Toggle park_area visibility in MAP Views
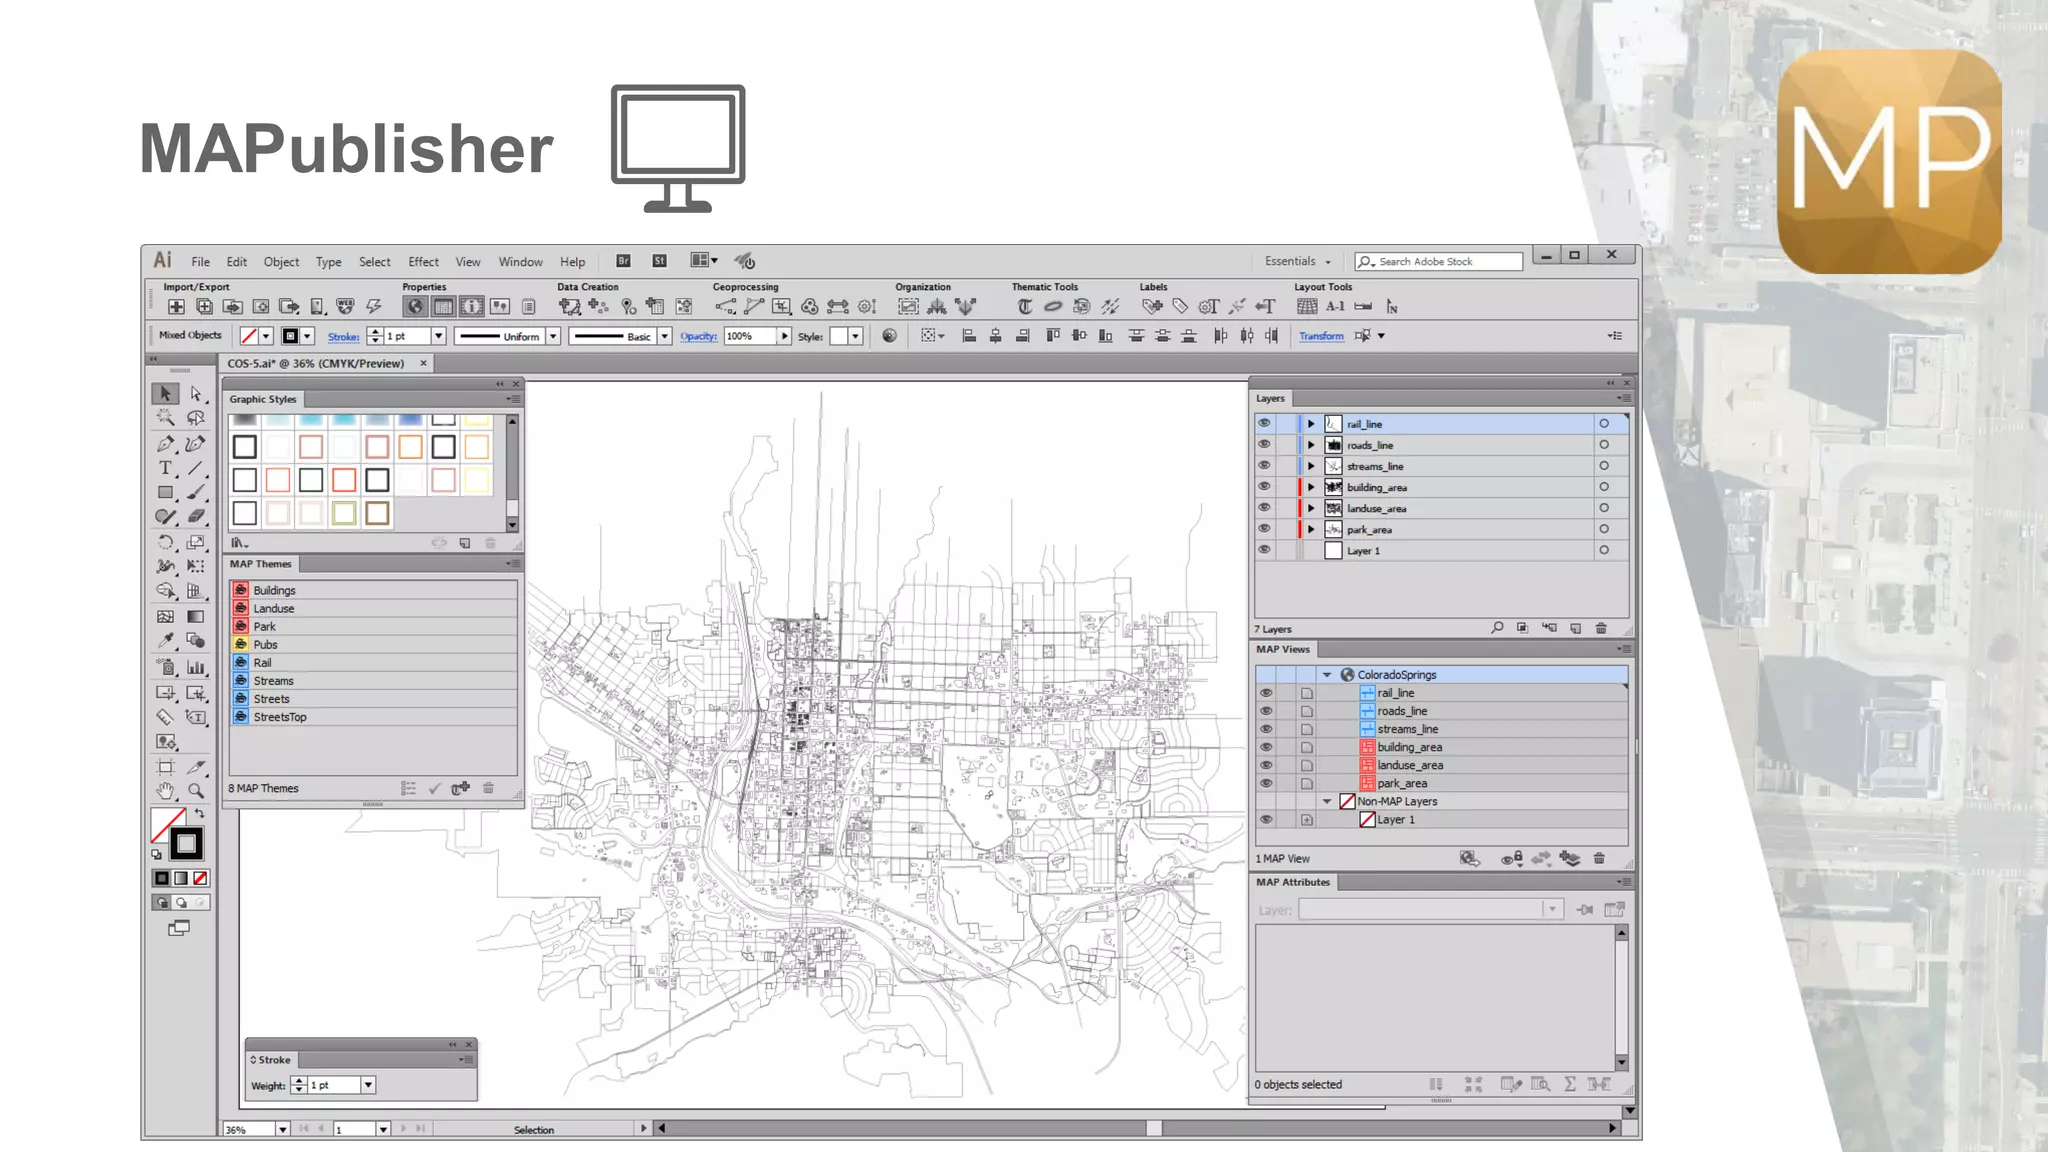Viewport: 2048px width, 1152px height. tap(1266, 783)
